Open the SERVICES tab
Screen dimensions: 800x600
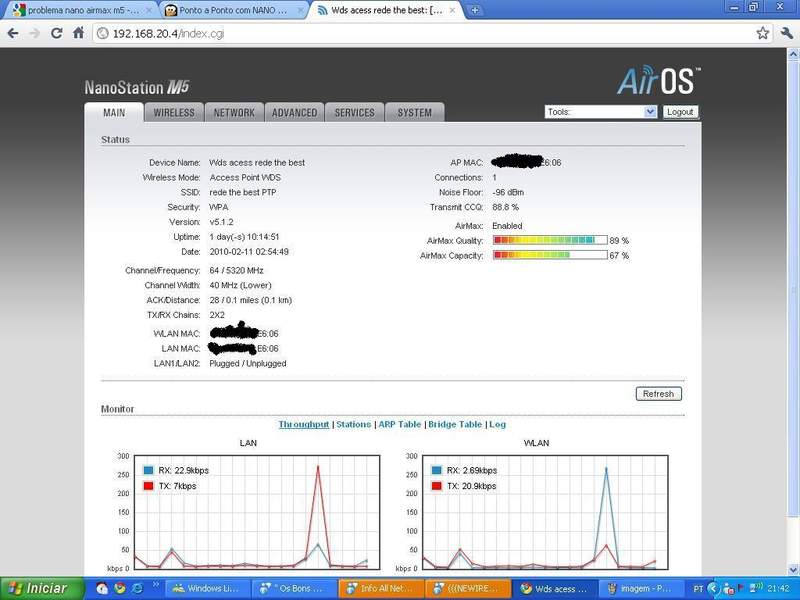pos(355,113)
